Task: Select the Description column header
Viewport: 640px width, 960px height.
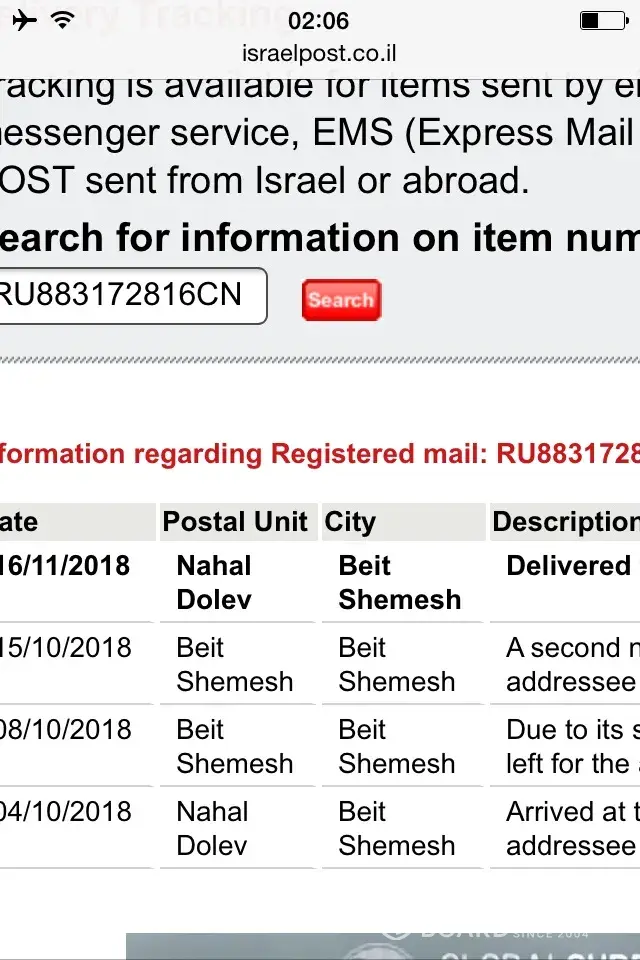Action: [x=566, y=521]
